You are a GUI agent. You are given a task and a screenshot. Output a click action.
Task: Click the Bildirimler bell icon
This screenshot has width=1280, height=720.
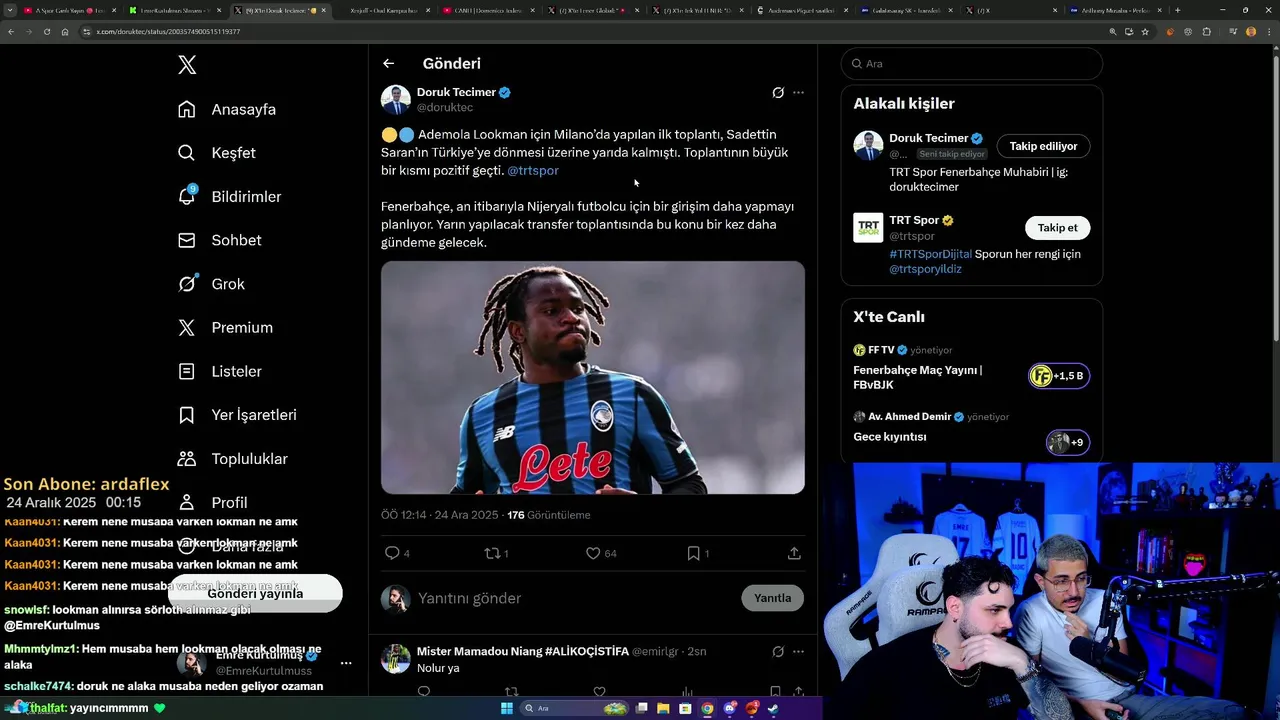click(187, 197)
